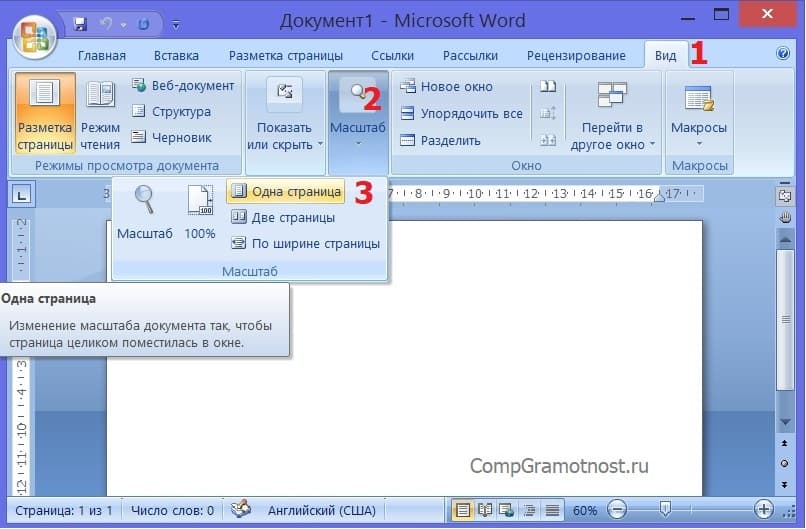806x529 pixels.
Task: Click Английский (США) language indicator
Action: click(x=322, y=510)
